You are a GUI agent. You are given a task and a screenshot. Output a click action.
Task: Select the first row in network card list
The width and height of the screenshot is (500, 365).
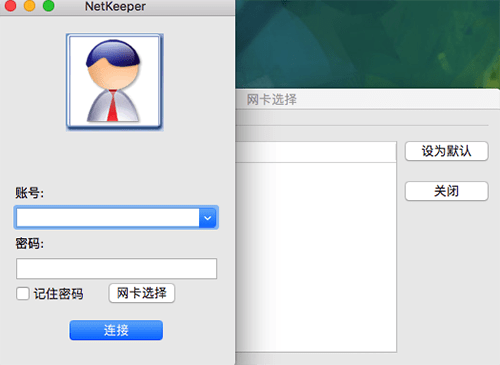316,152
